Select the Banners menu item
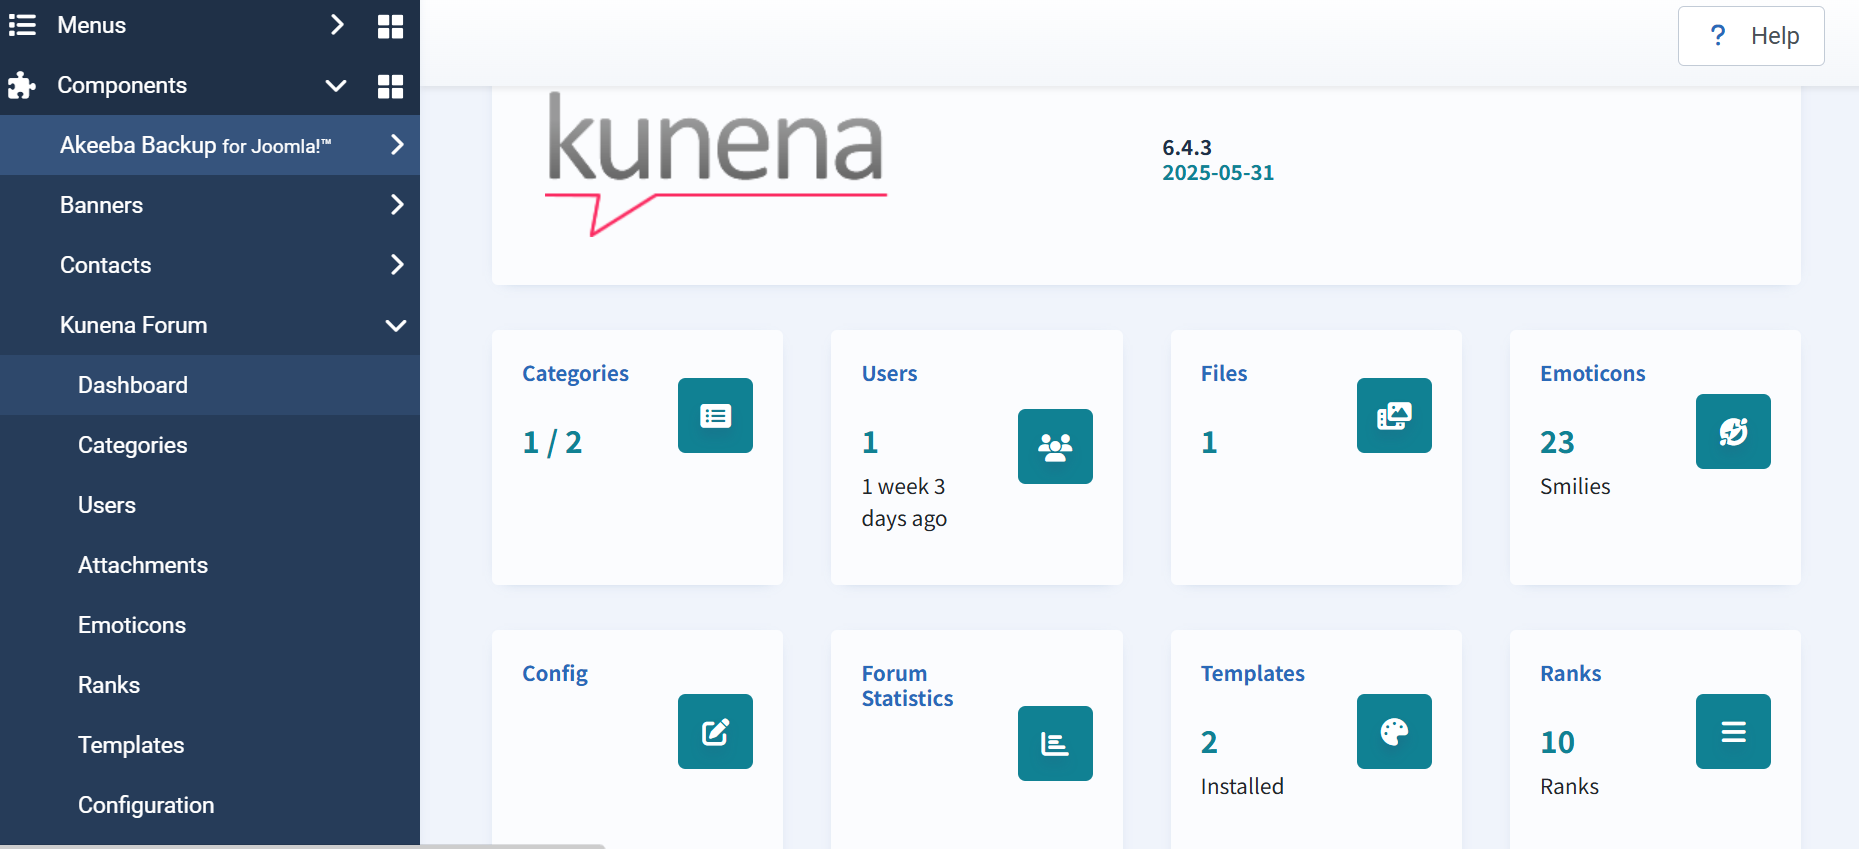This screenshot has height=849, width=1859. [x=210, y=205]
